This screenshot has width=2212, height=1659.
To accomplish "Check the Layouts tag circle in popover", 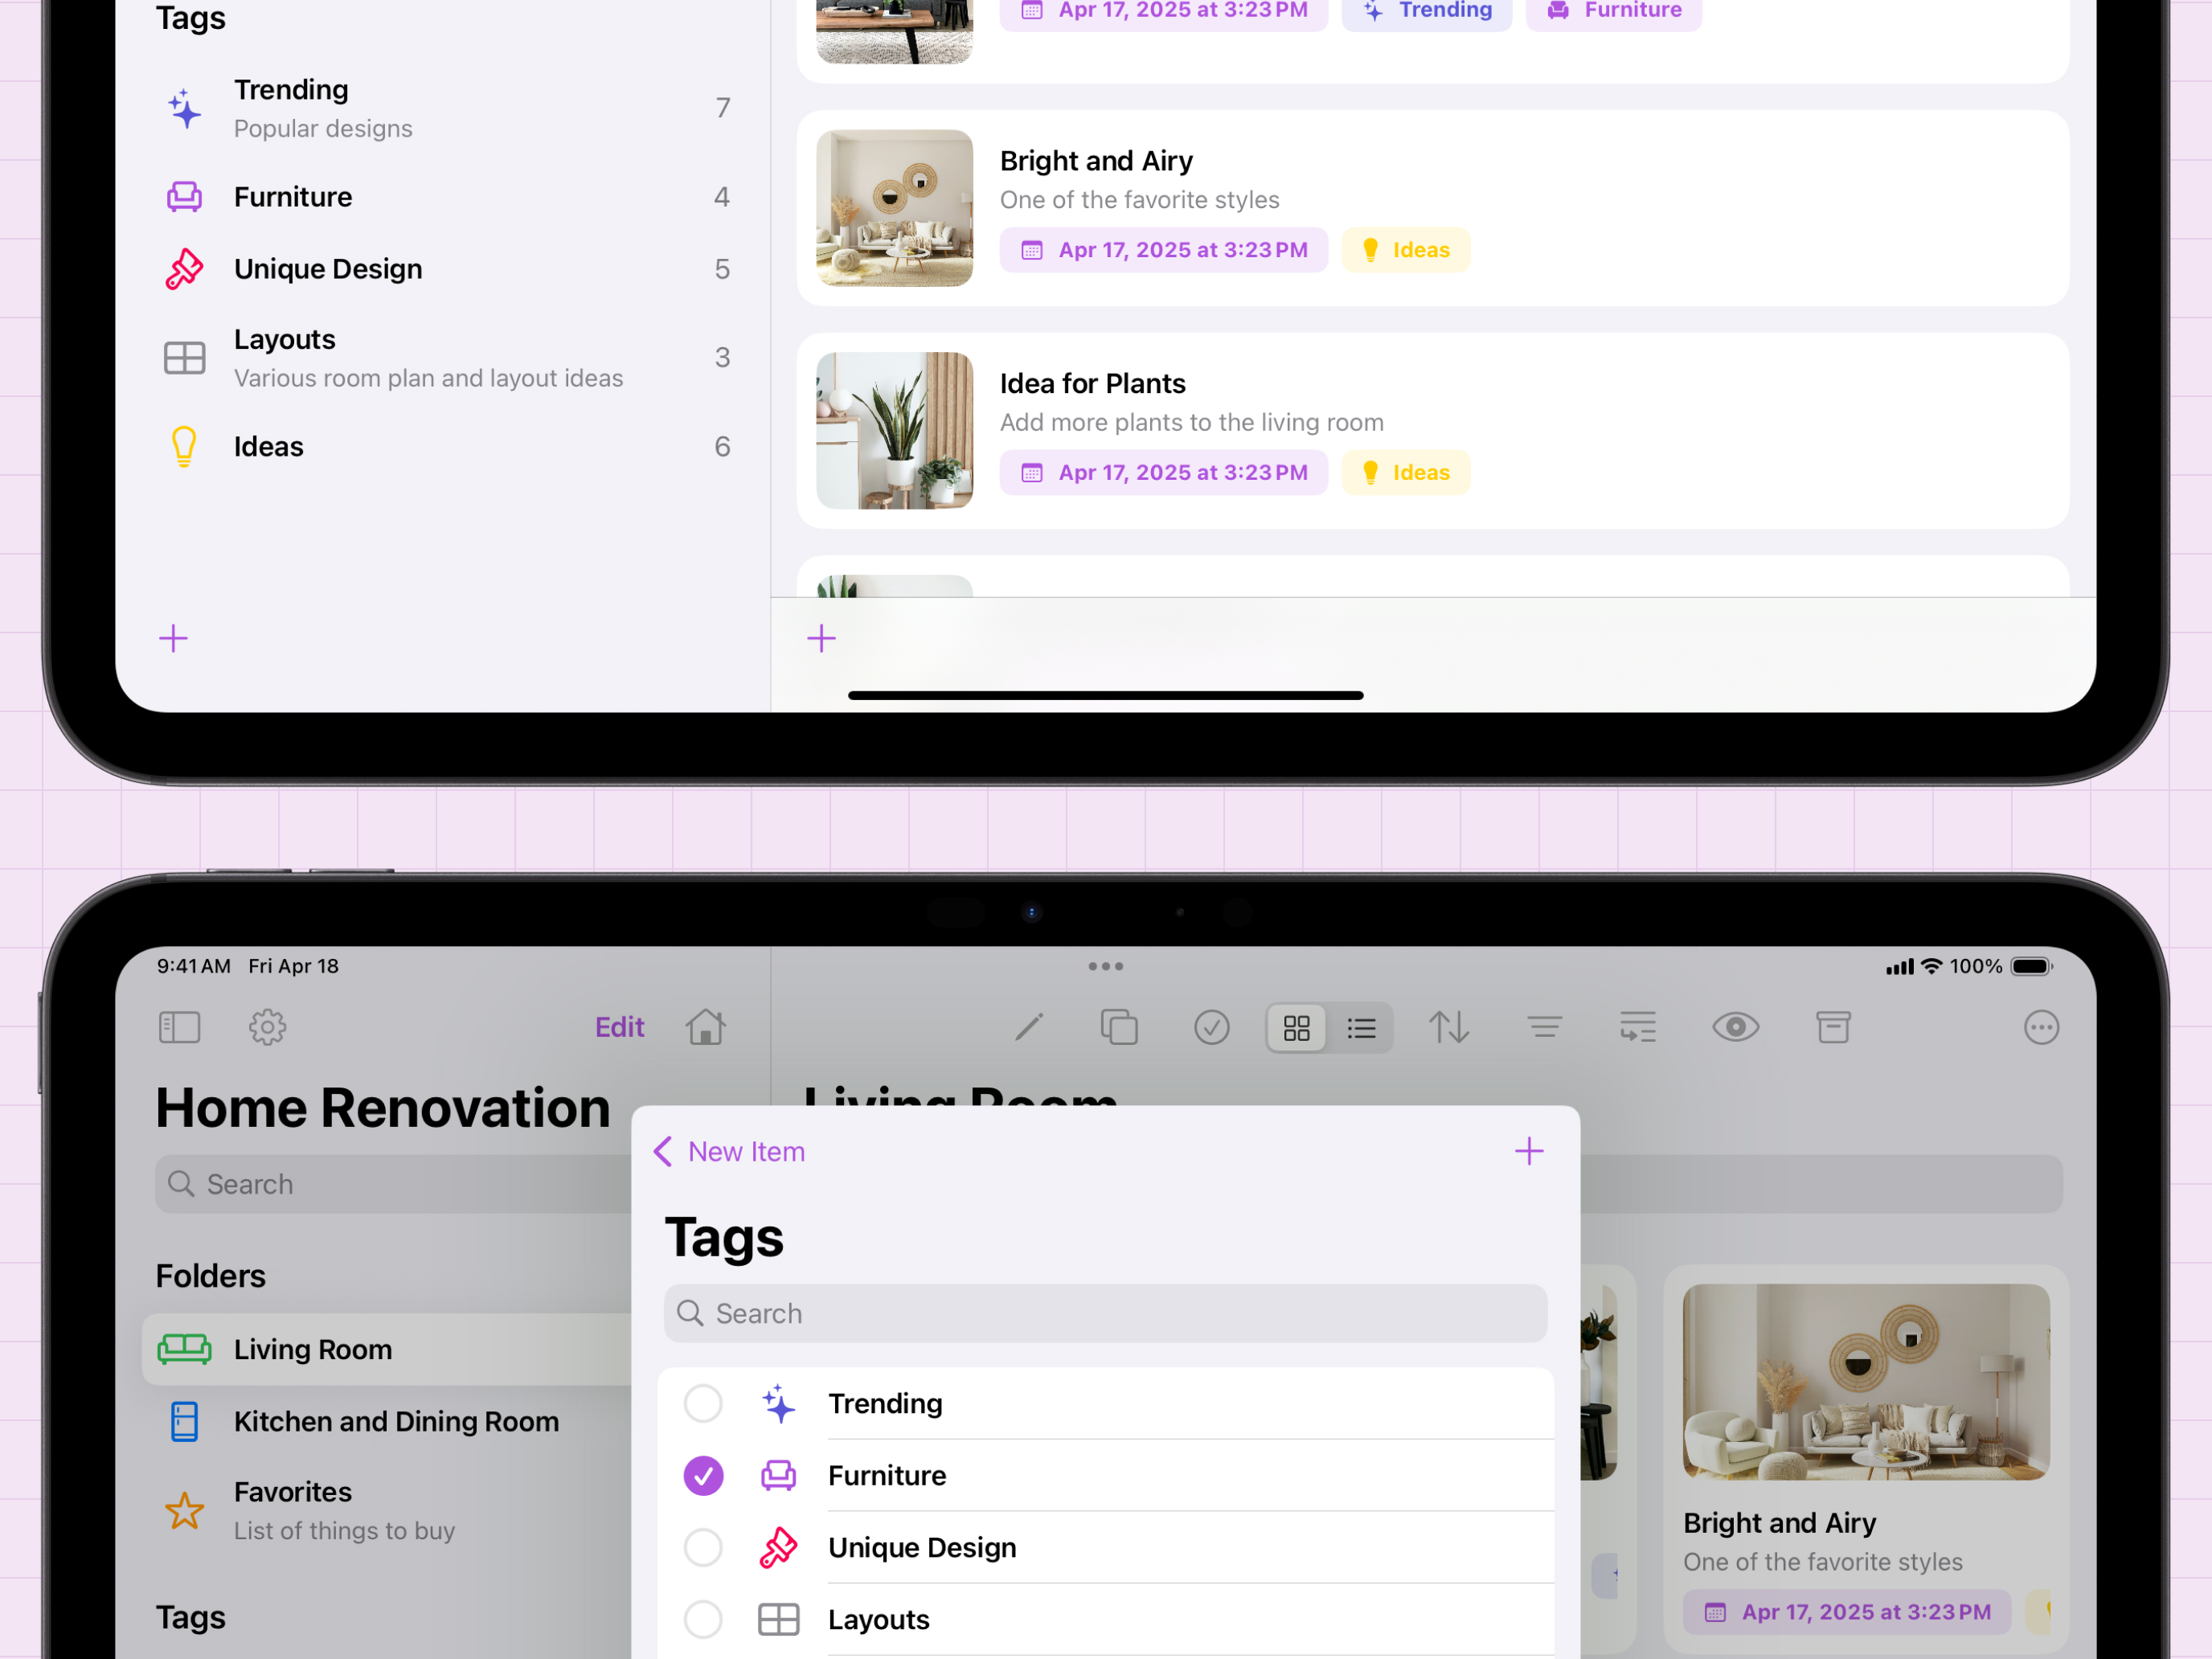I will (x=703, y=1619).
